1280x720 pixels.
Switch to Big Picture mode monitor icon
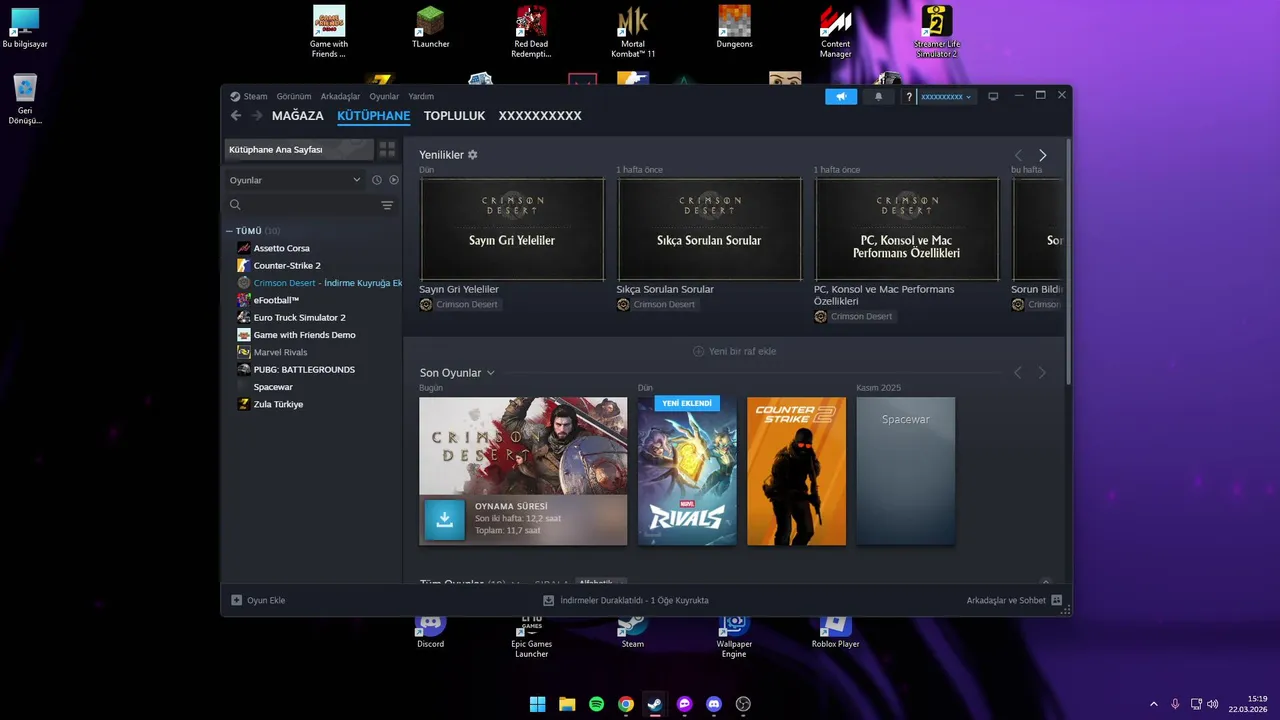click(993, 97)
